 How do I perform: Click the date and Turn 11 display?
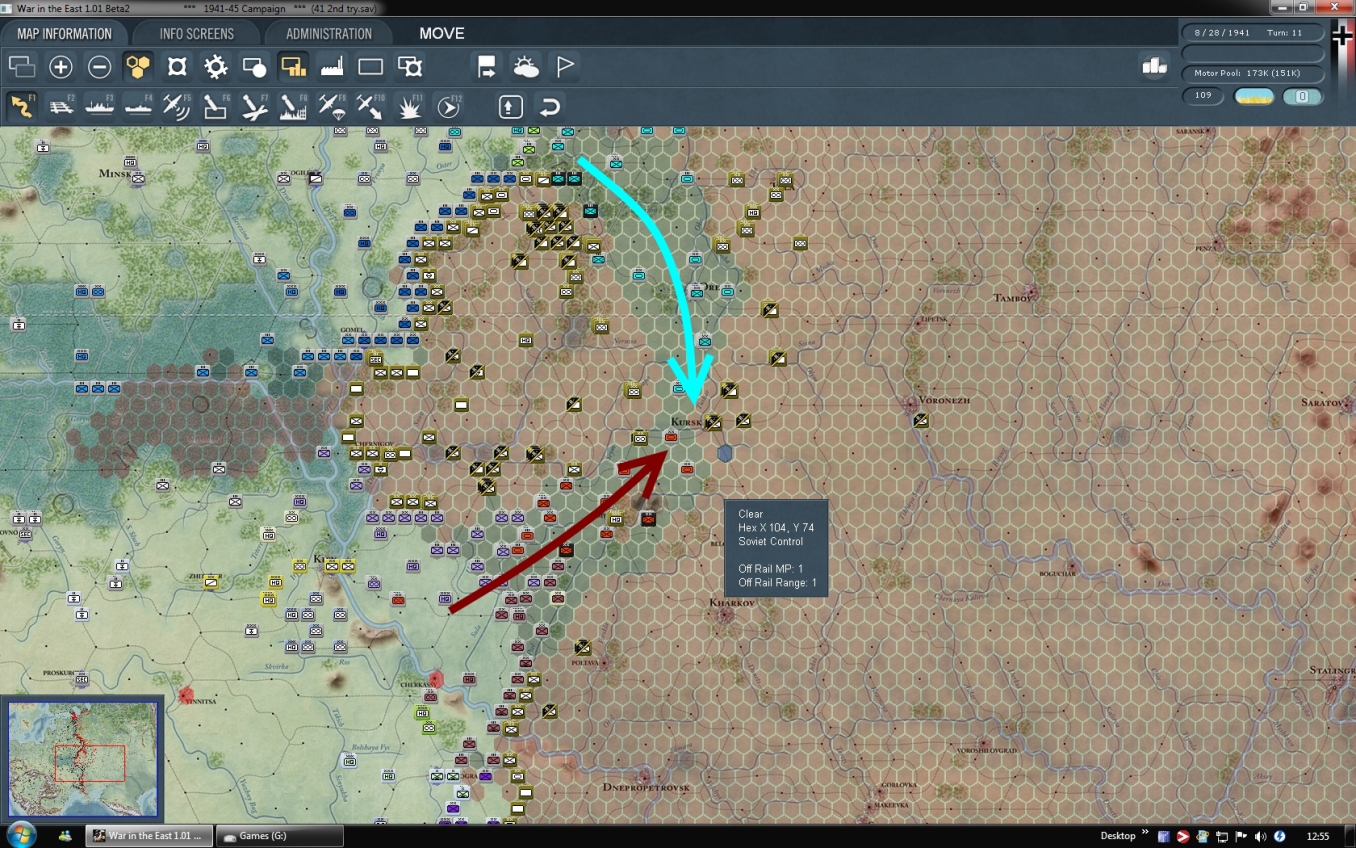(x=1253, y=33)
